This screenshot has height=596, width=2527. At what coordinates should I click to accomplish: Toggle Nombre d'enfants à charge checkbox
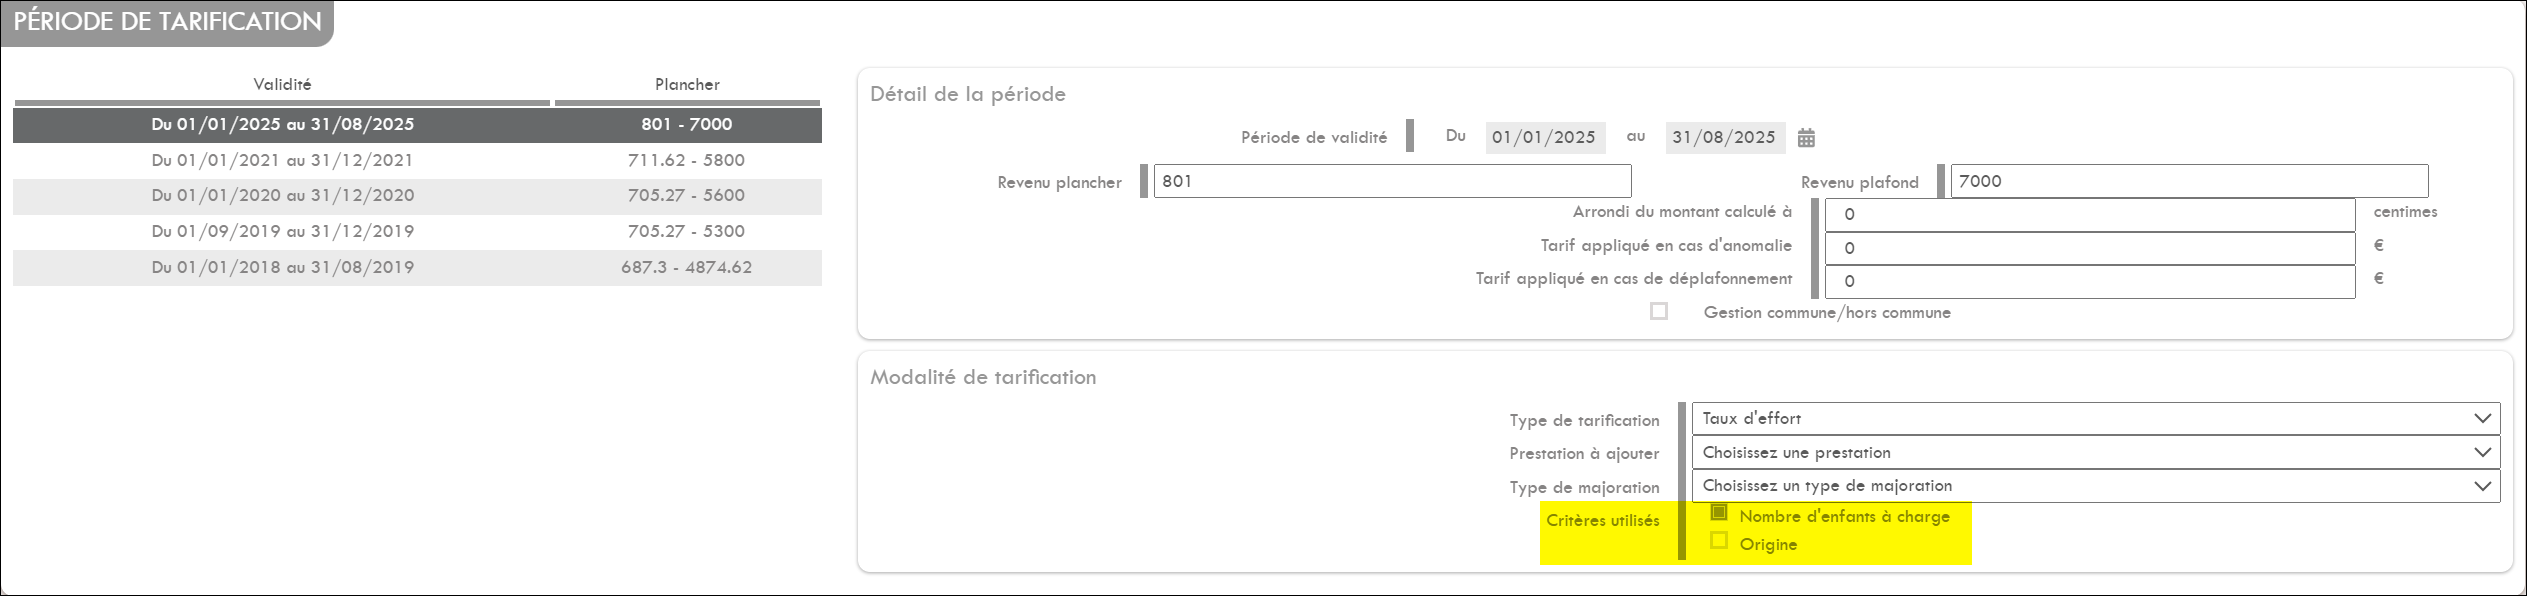click(x=1719, y=512)
